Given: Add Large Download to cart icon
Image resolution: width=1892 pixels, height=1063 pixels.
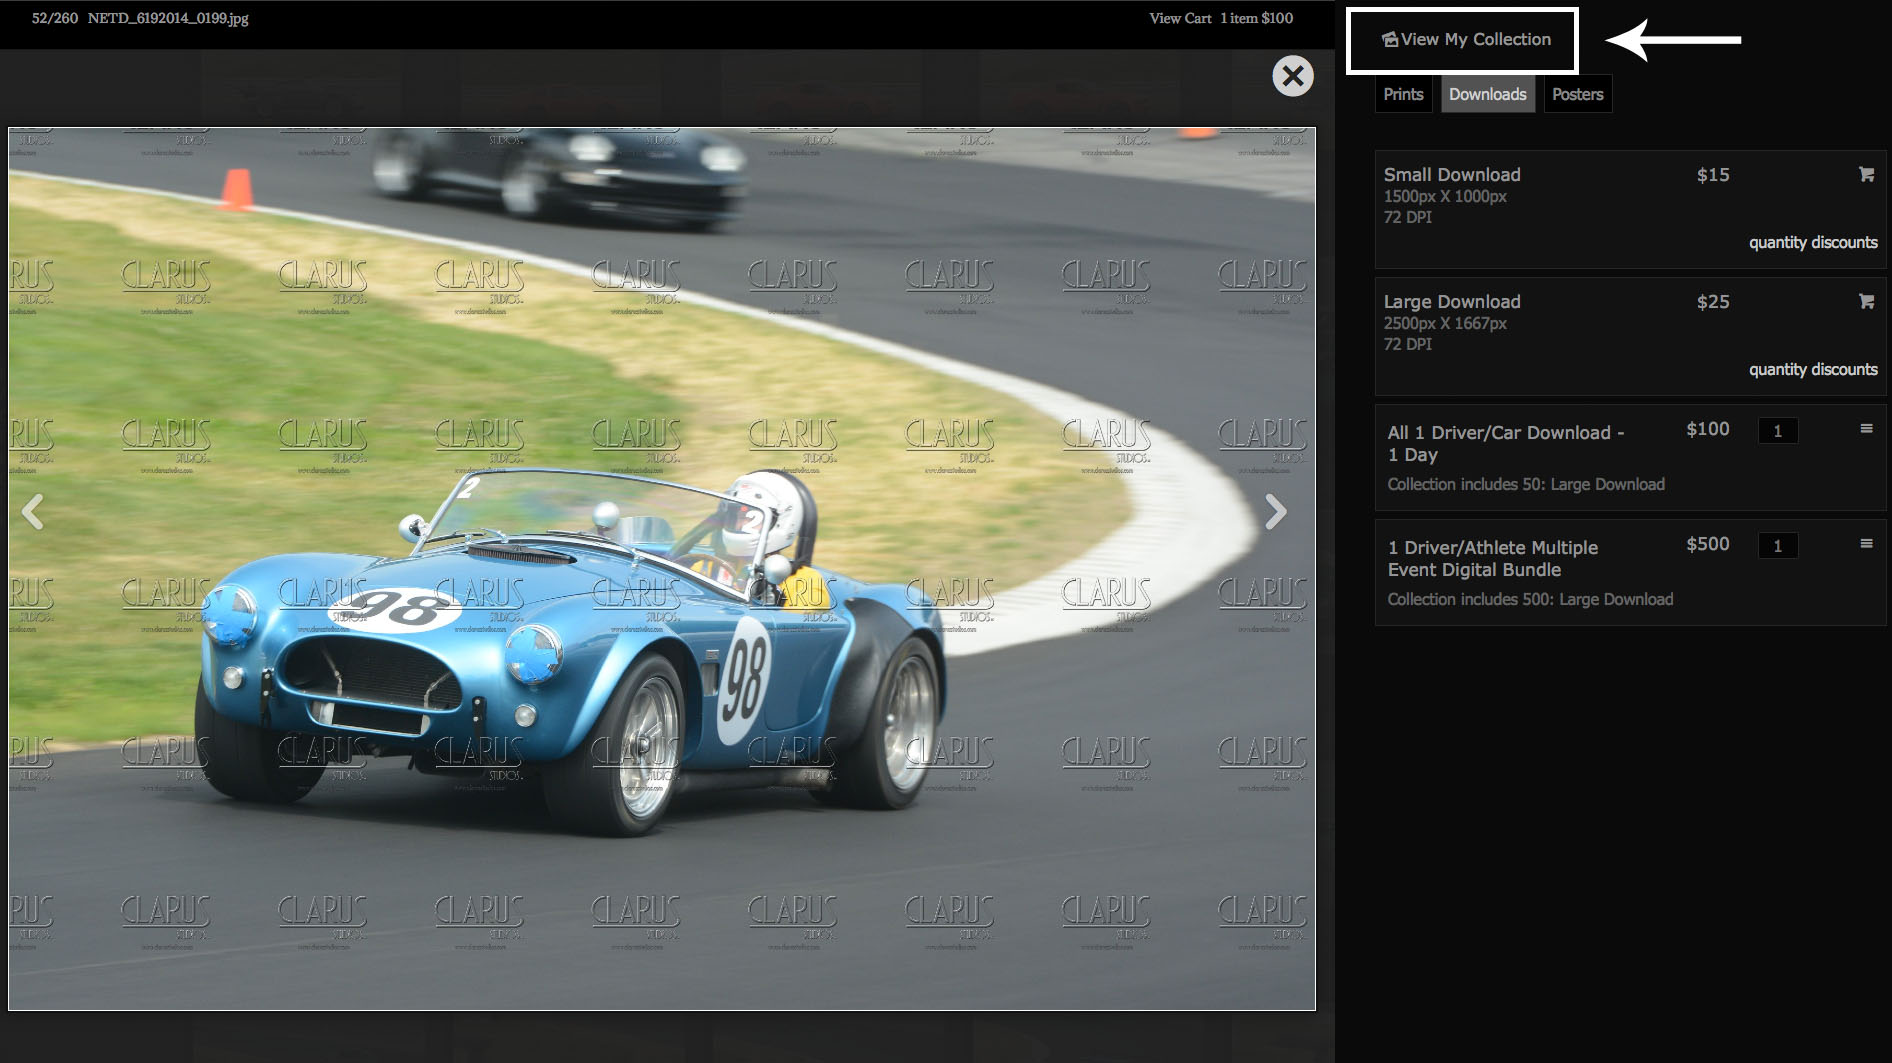Looking at the screenshot, I should [1865, 301].
